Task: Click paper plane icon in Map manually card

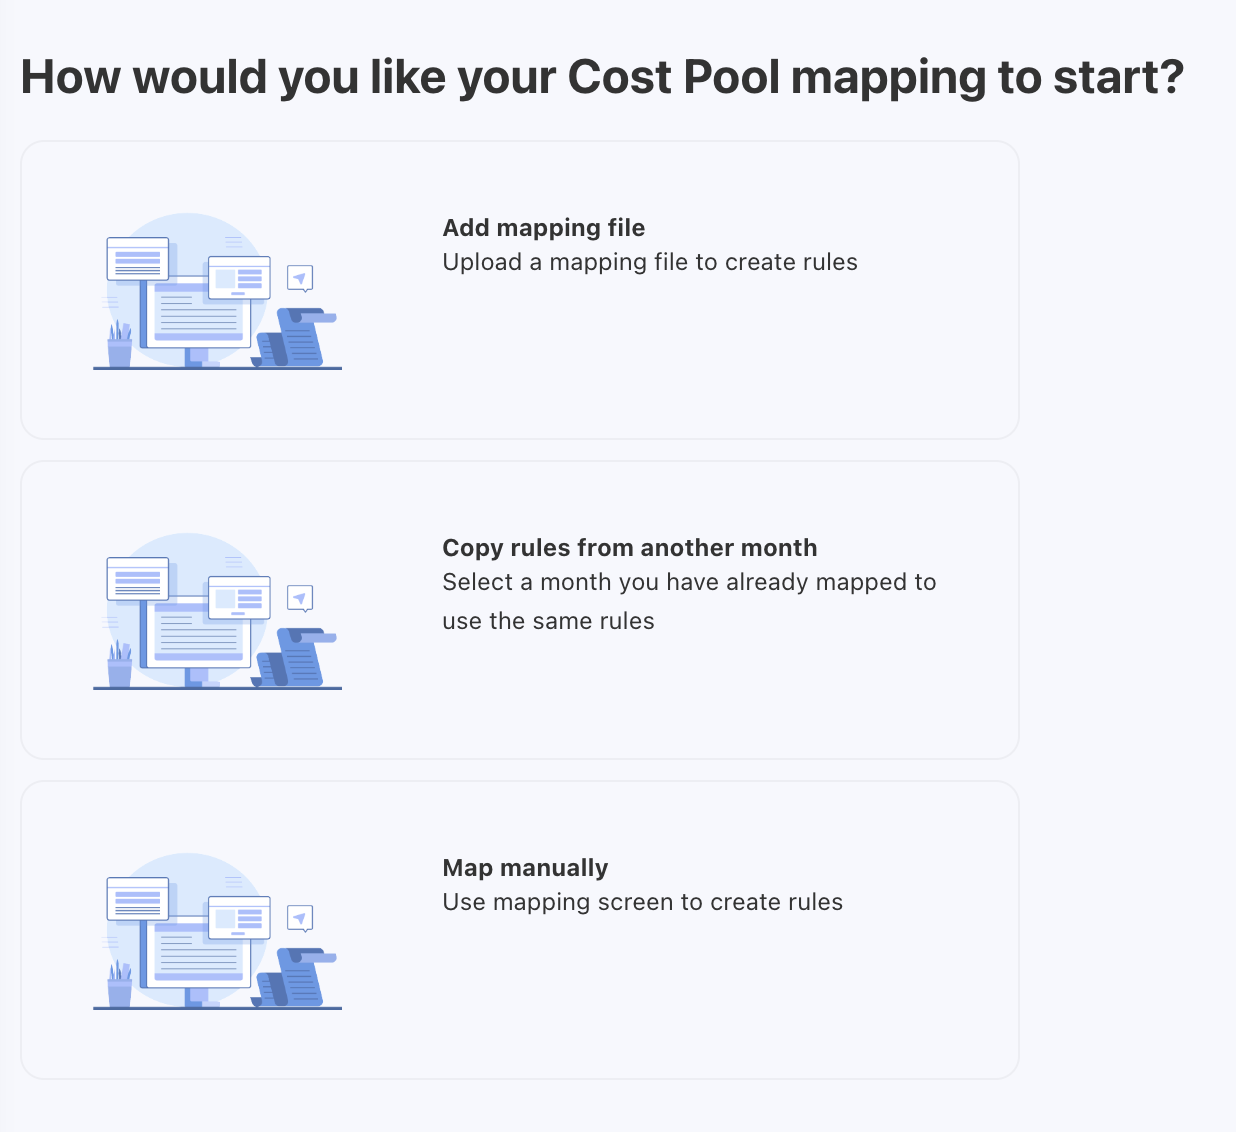Action: 300,917
